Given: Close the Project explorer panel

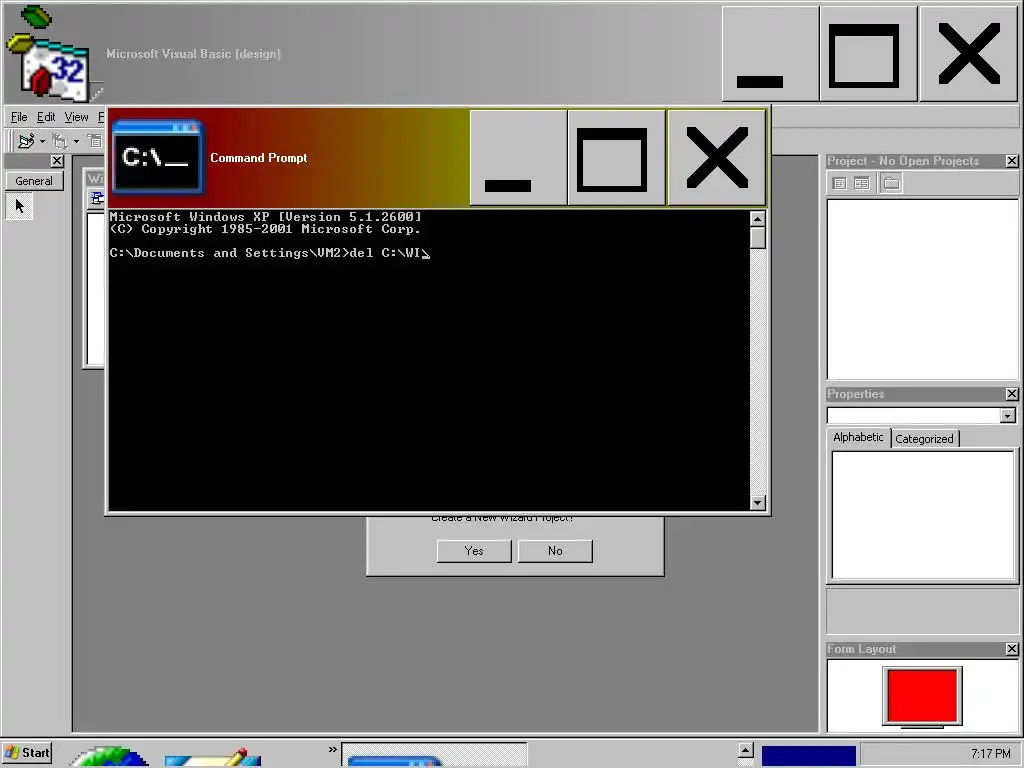Looking at the screenshot, I should [x=1012, y=161].
